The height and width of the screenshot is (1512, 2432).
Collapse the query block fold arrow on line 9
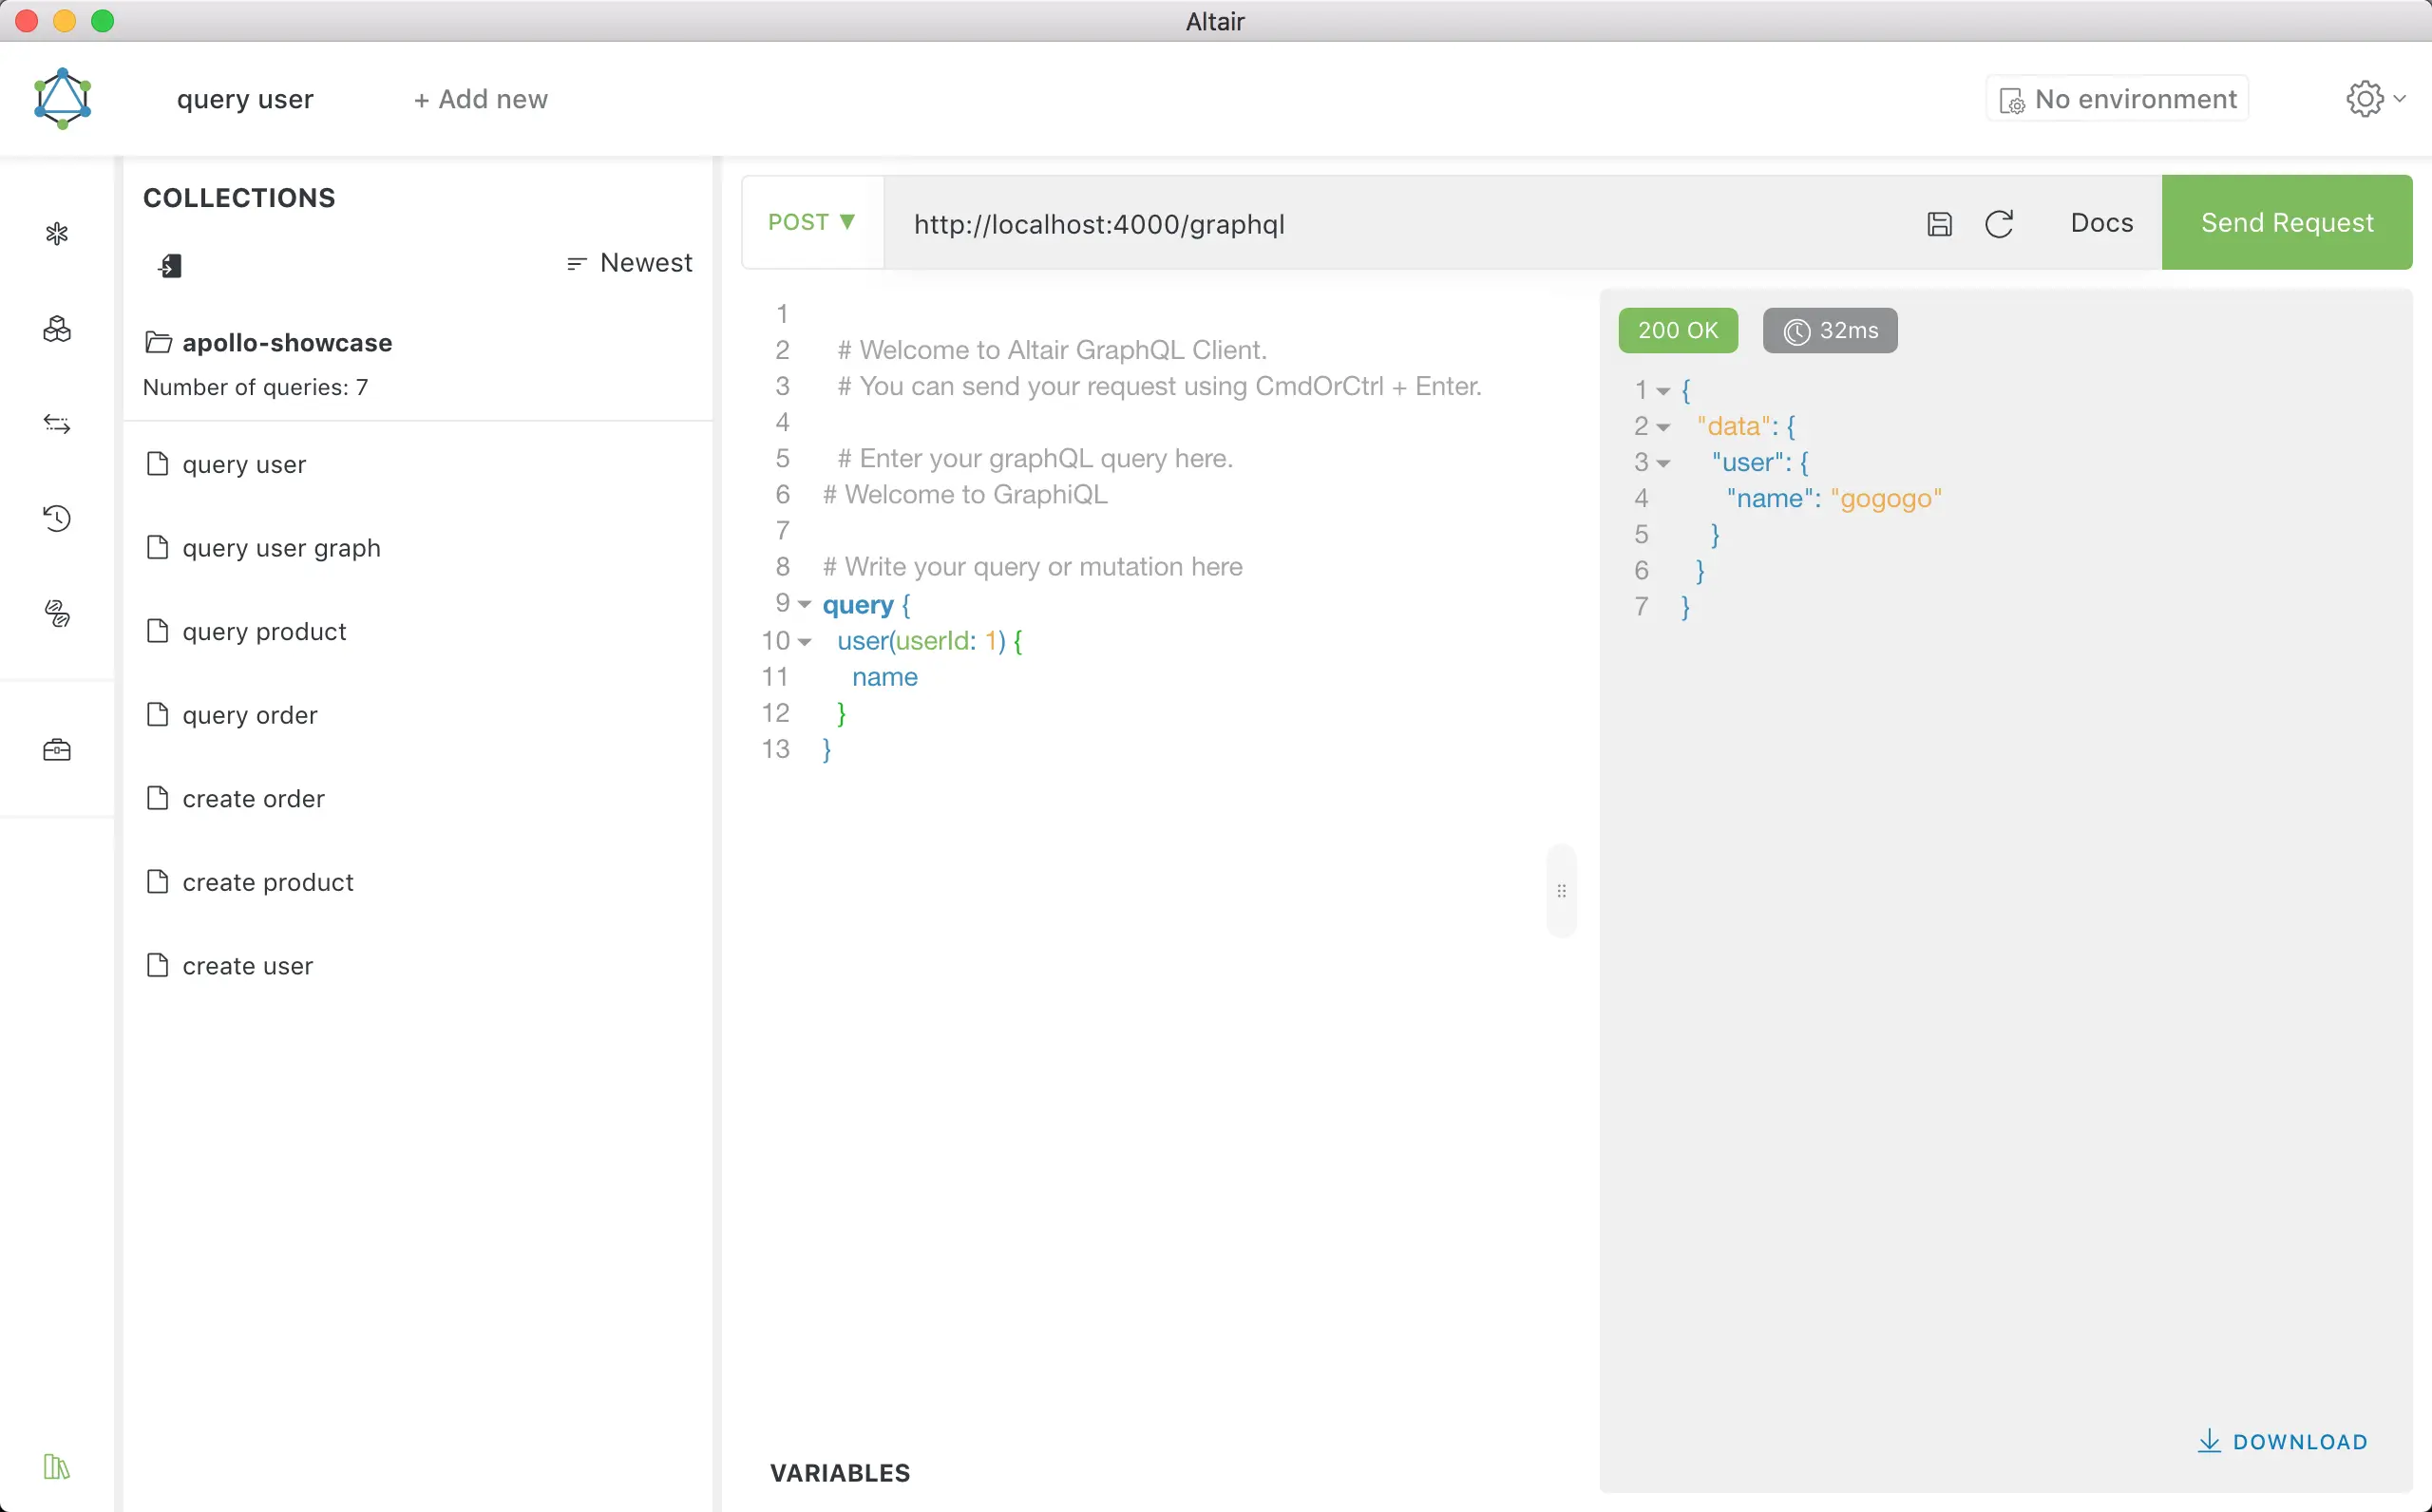(x=805, y=605)
